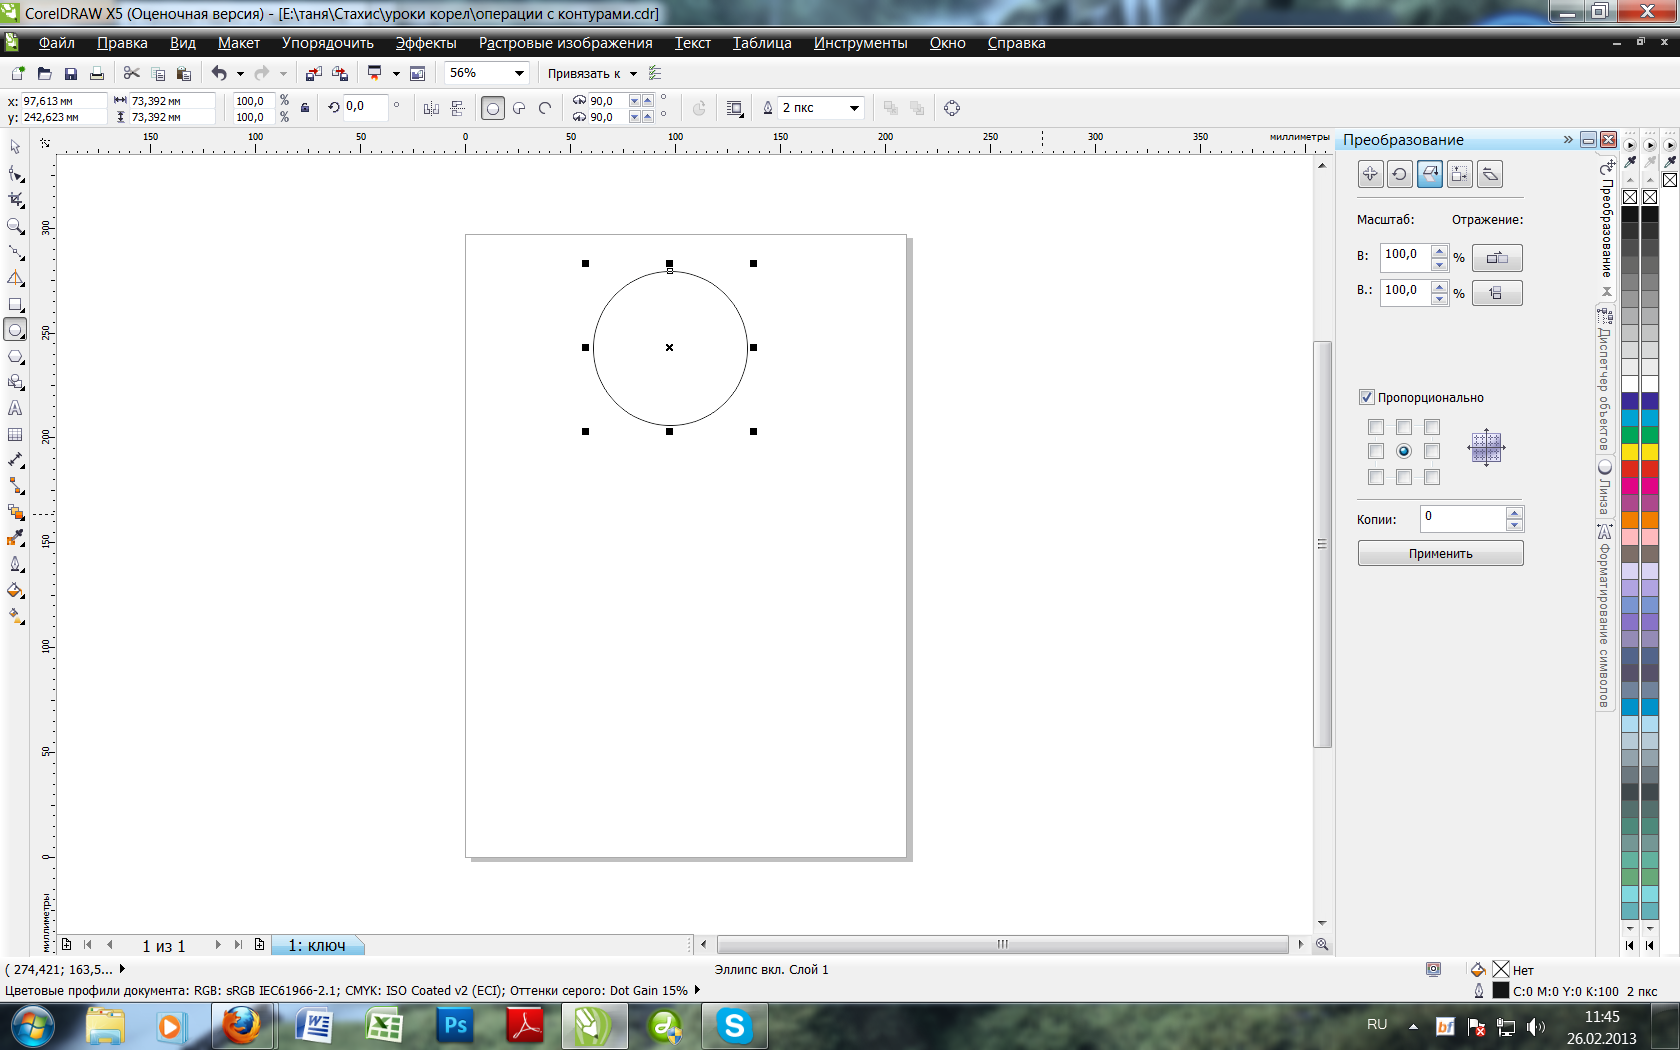Increase the Копии copies count
Screen dimensions: 1680x1050
(x=1514, y=513)
